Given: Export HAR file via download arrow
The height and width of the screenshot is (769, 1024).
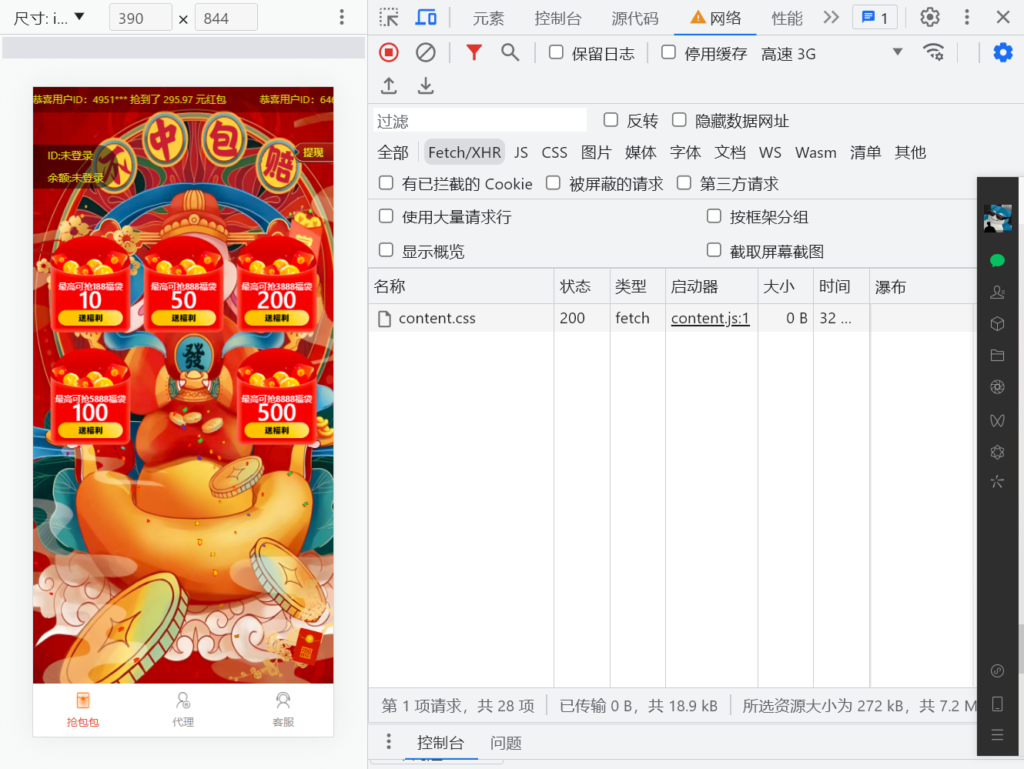Looking at the screenshot, I should click(424, 86).
